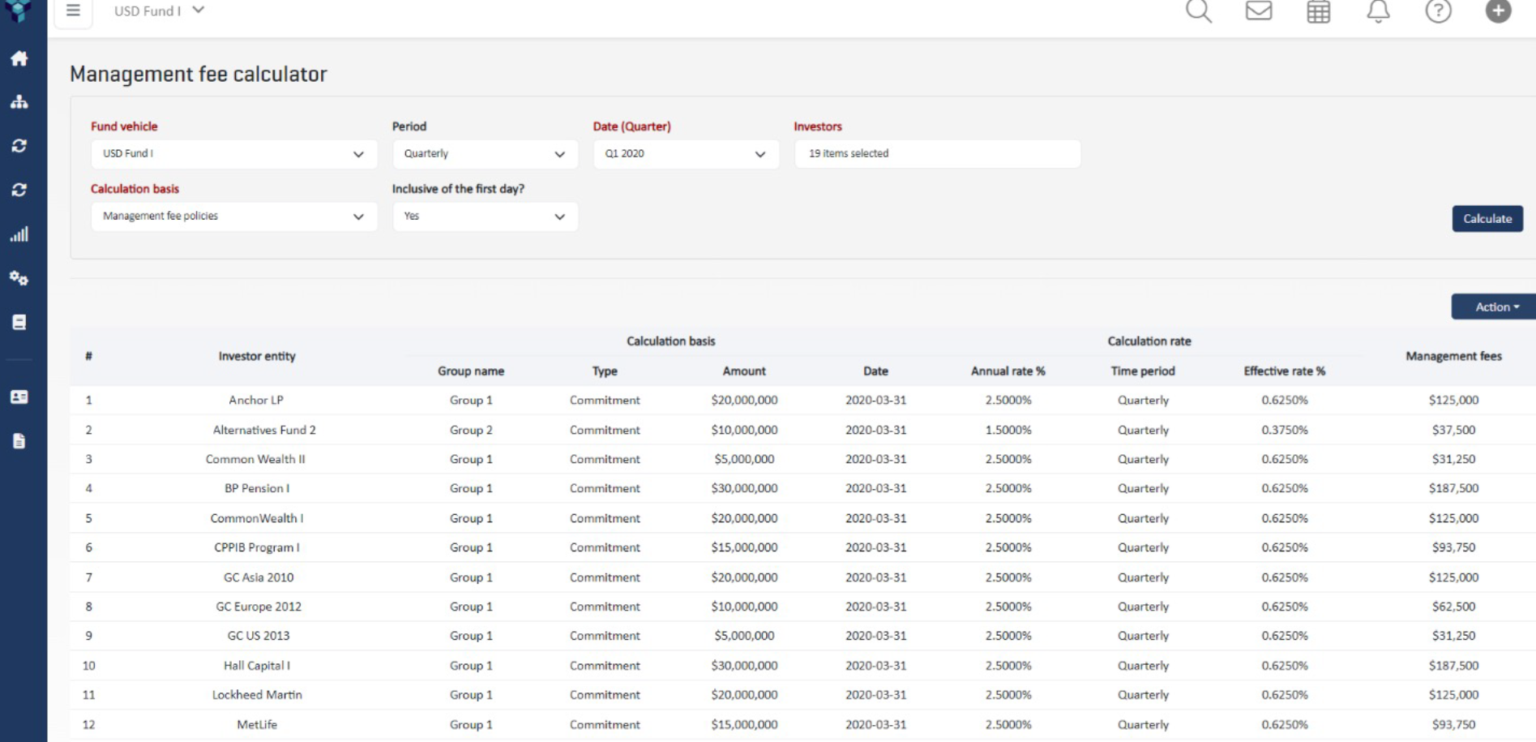1536x742 pixels.
Task: Expand the Date (Quarter) selector
Action: 685,154
